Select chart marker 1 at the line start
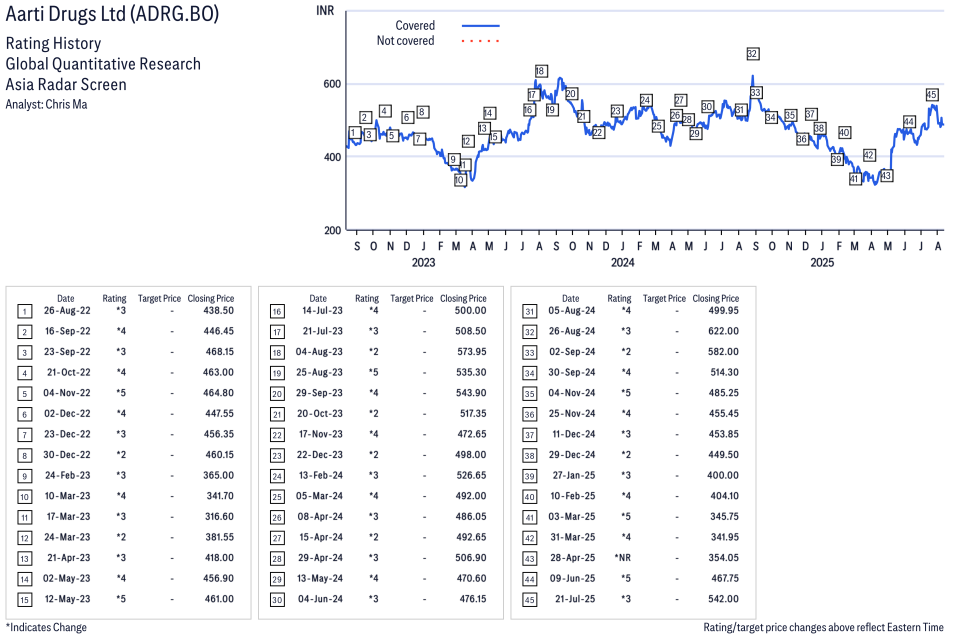 click(x=354, y=133)
